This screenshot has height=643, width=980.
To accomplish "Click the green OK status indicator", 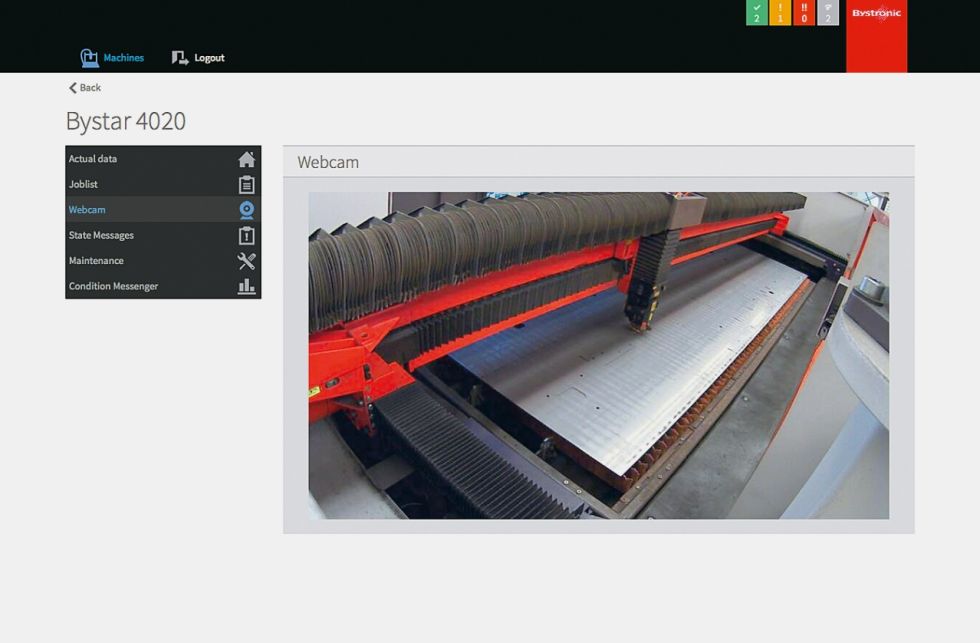I will [756, 12].
